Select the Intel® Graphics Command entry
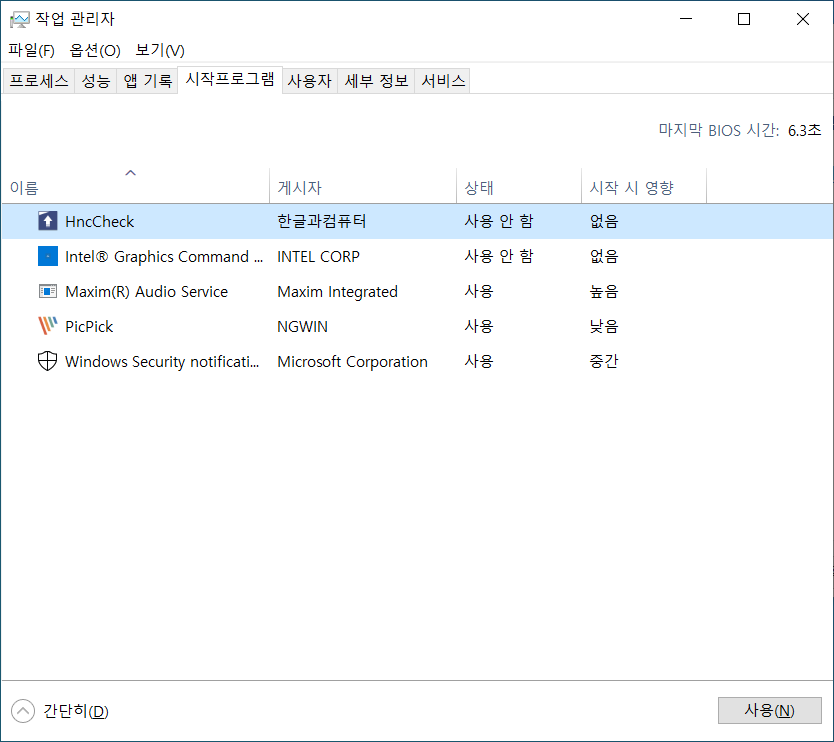The image size is (834, 742). 164,256
